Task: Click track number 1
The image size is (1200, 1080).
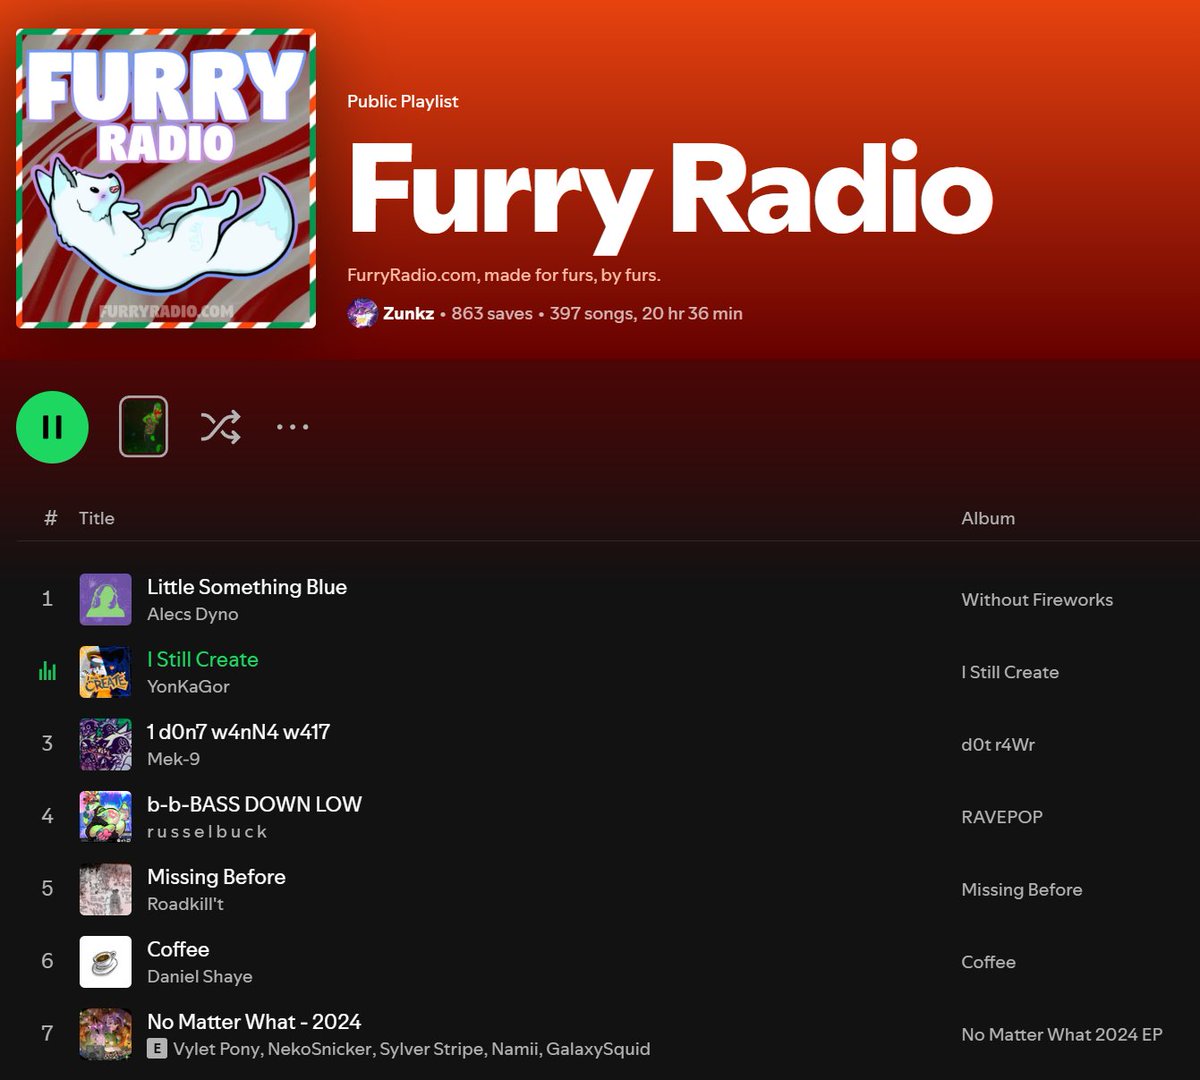Action: click(x=47, y=599)
